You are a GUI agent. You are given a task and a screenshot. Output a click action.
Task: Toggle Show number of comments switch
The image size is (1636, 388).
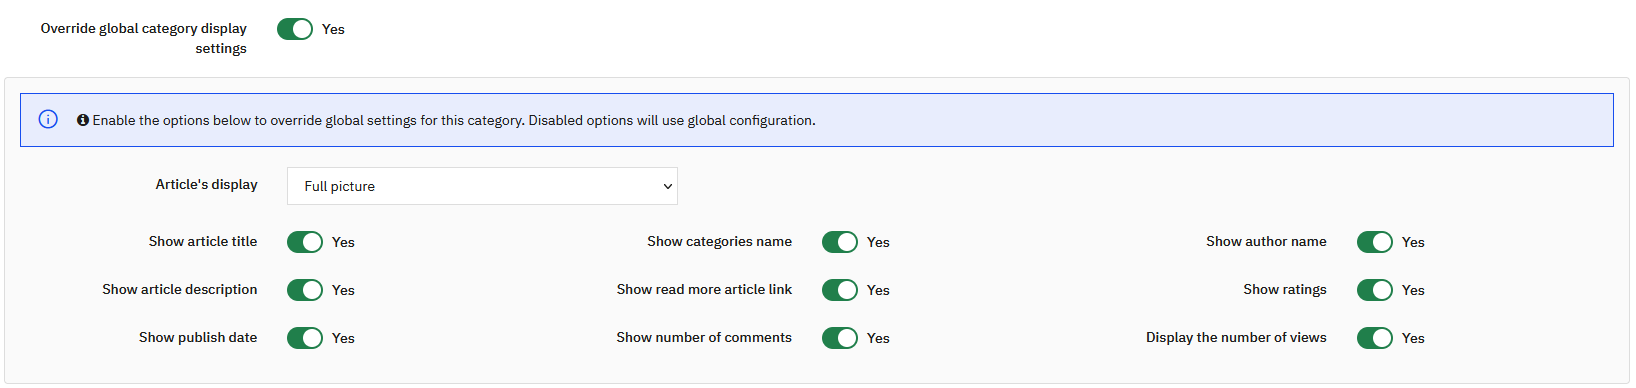(840, 338)
